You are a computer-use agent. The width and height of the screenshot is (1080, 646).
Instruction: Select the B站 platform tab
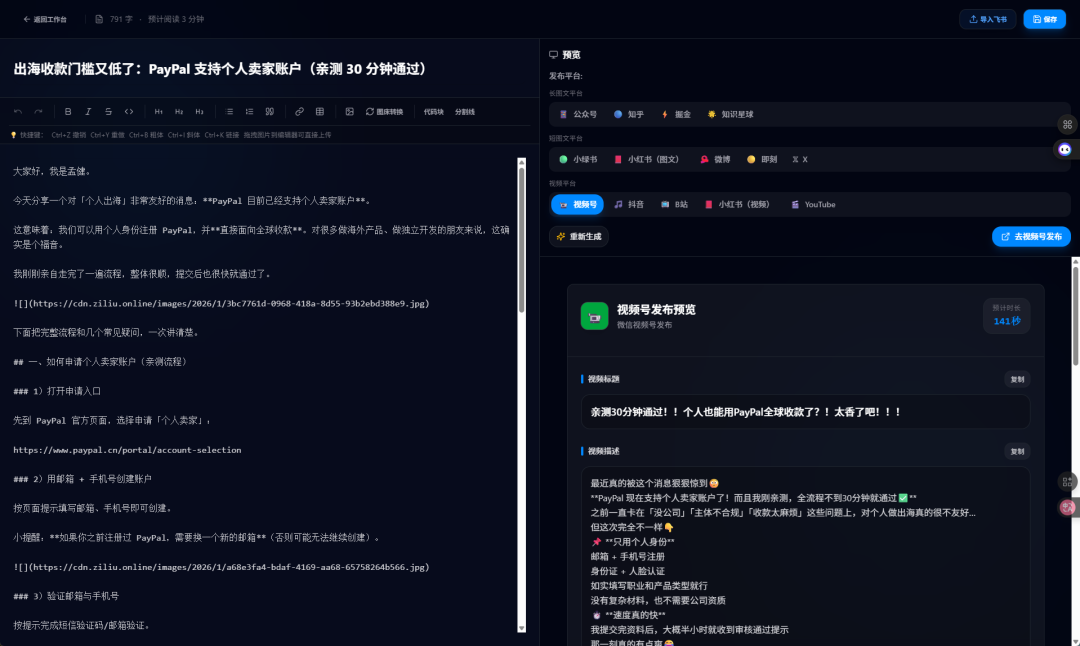(x=674, y=205)
